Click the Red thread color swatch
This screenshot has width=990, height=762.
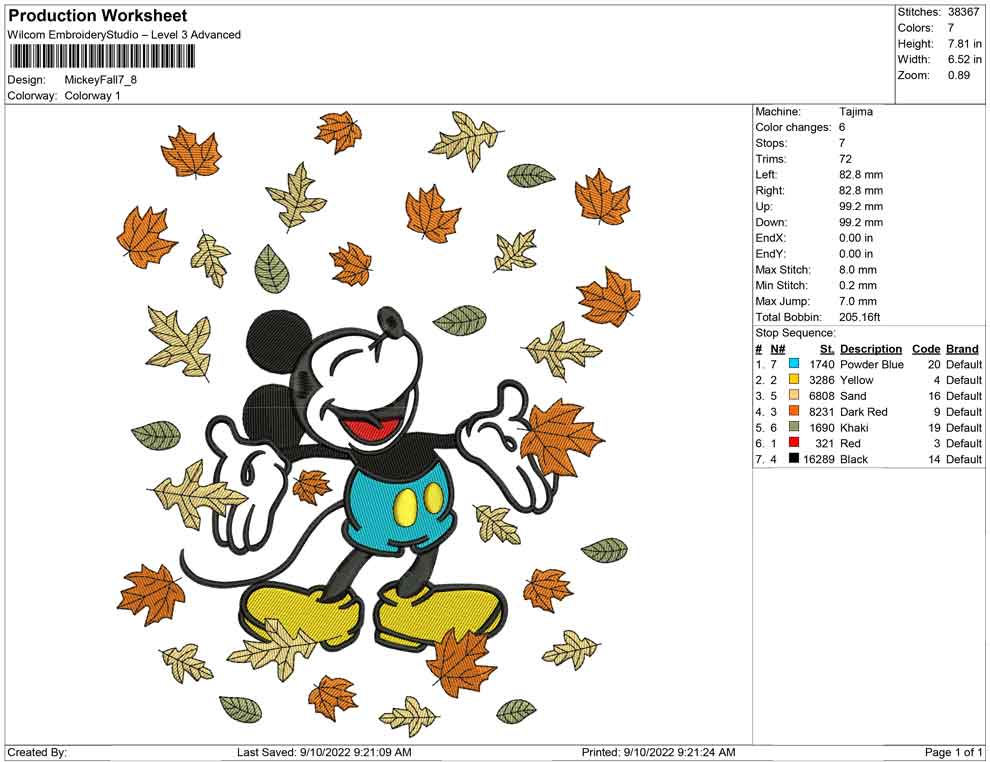[794, 443]
